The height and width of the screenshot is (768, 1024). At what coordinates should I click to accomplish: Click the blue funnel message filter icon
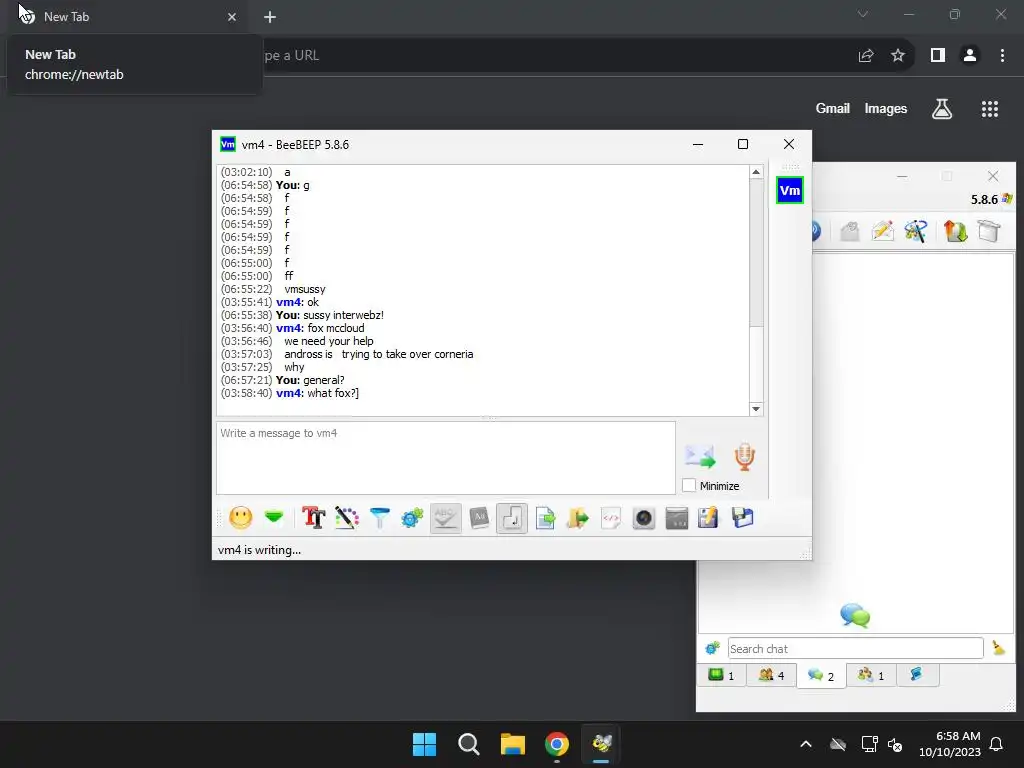coord(379,518)
